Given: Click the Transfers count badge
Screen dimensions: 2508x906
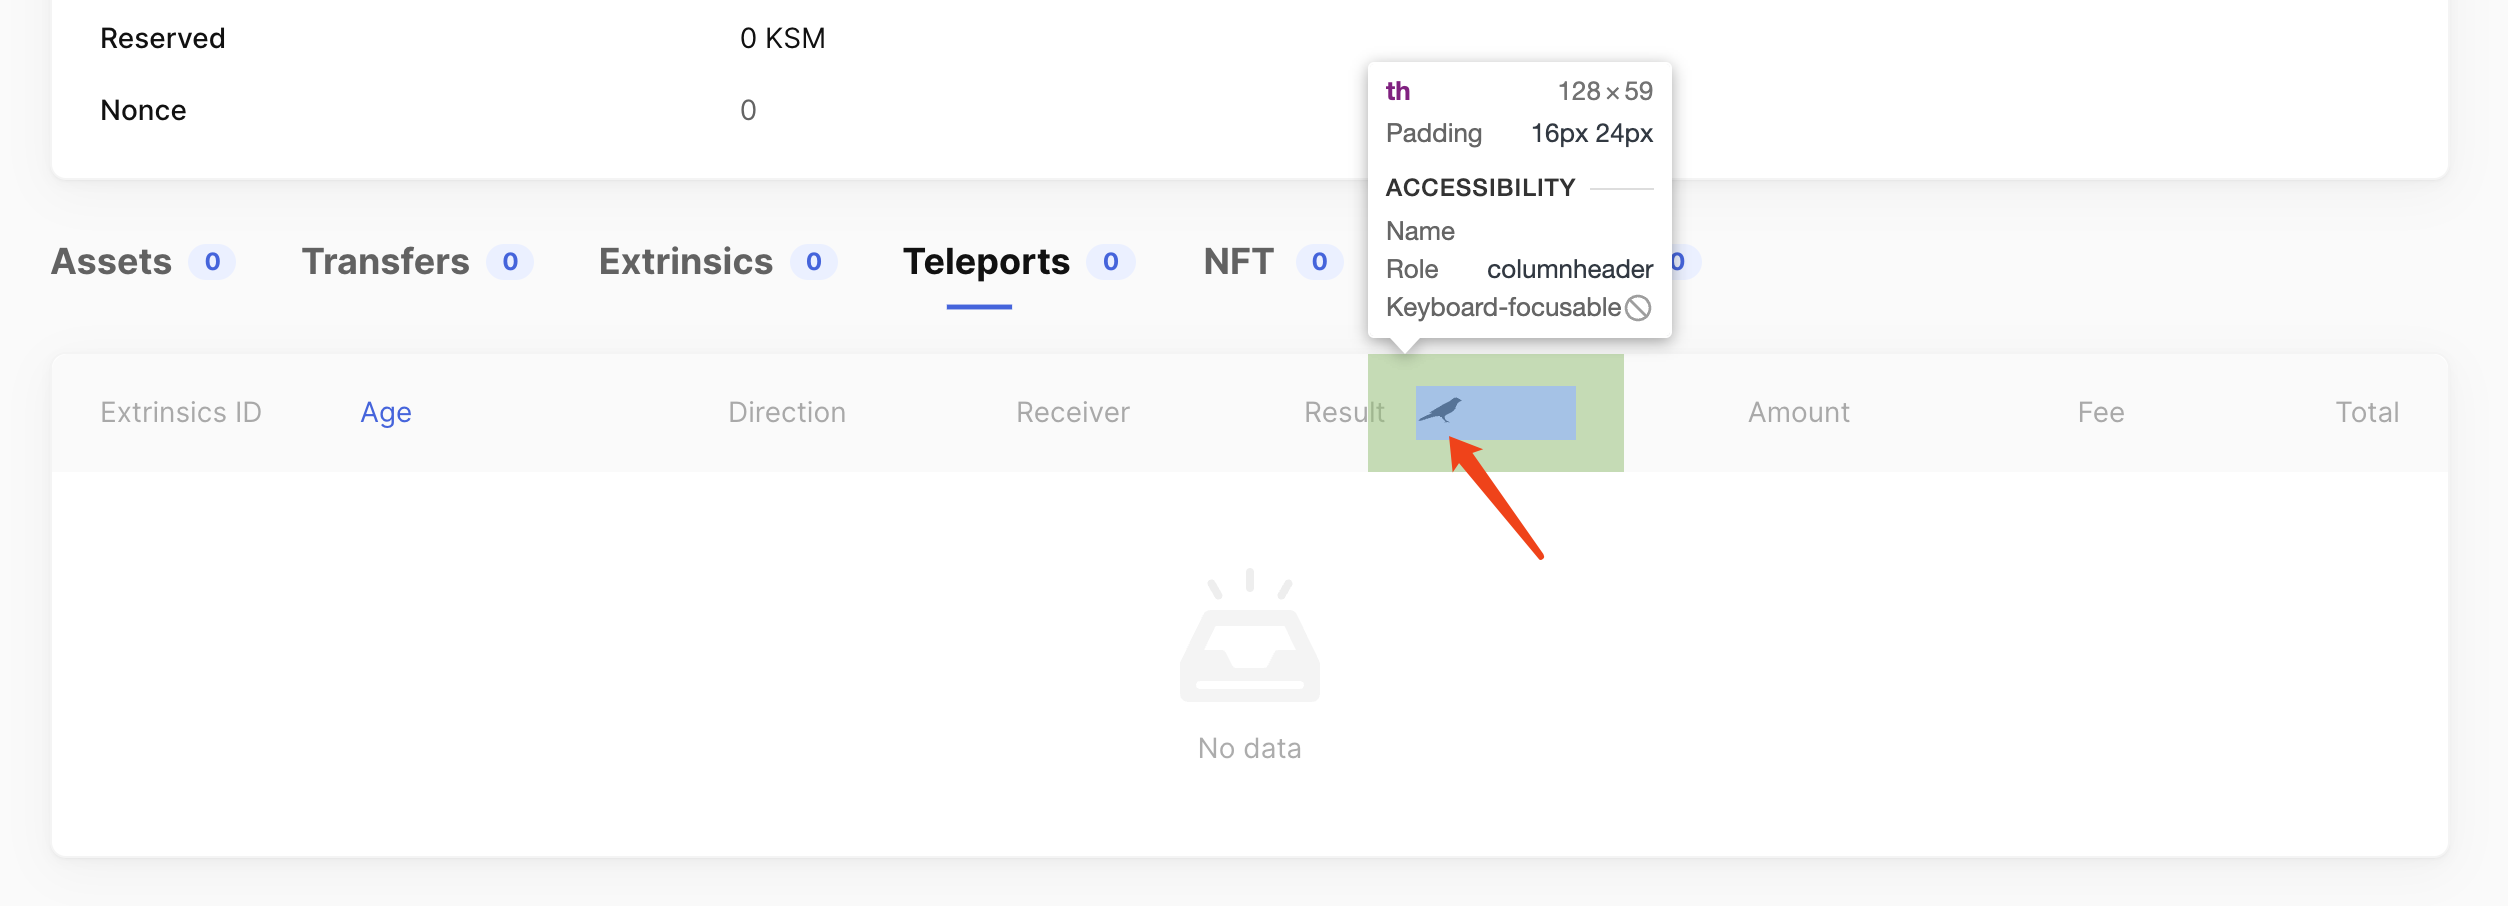Looking at the screenshot, I should pos(510,262).
